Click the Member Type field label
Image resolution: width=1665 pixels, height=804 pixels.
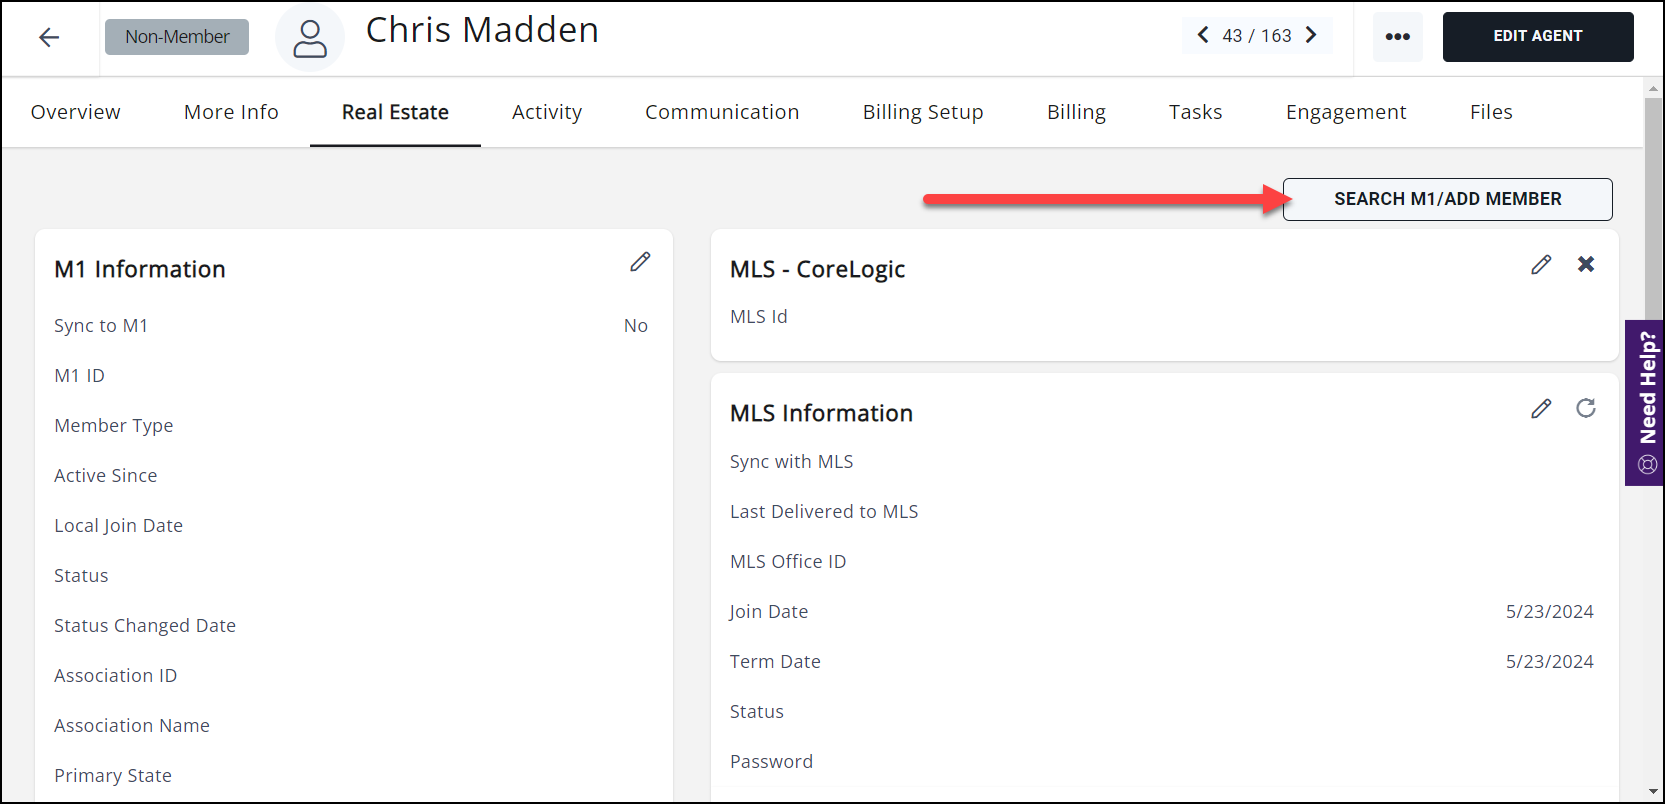[114, 426]
